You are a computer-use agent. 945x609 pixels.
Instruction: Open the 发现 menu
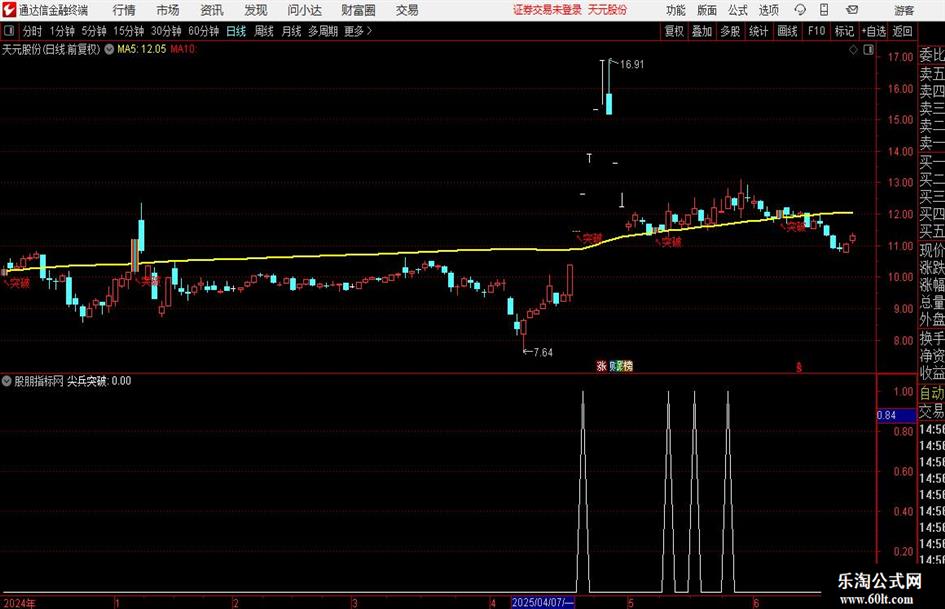[256, 10]
